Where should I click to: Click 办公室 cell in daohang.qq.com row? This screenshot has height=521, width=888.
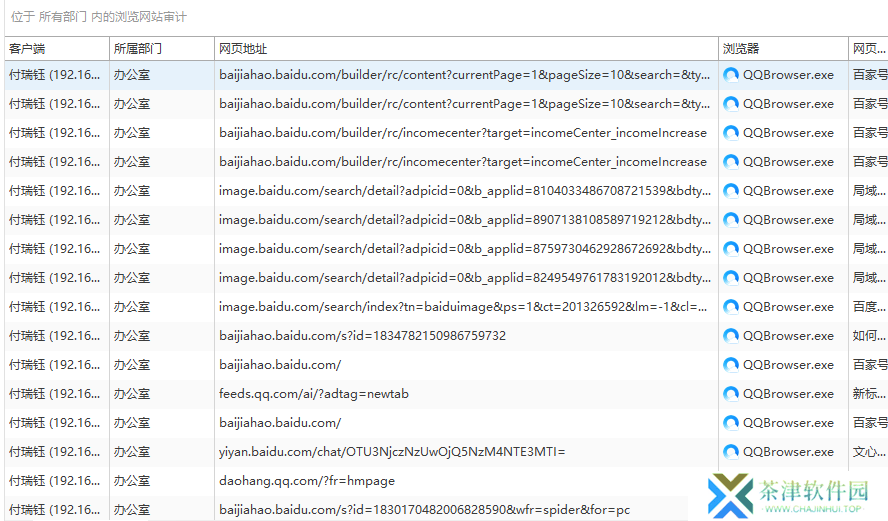click(132, 481)
